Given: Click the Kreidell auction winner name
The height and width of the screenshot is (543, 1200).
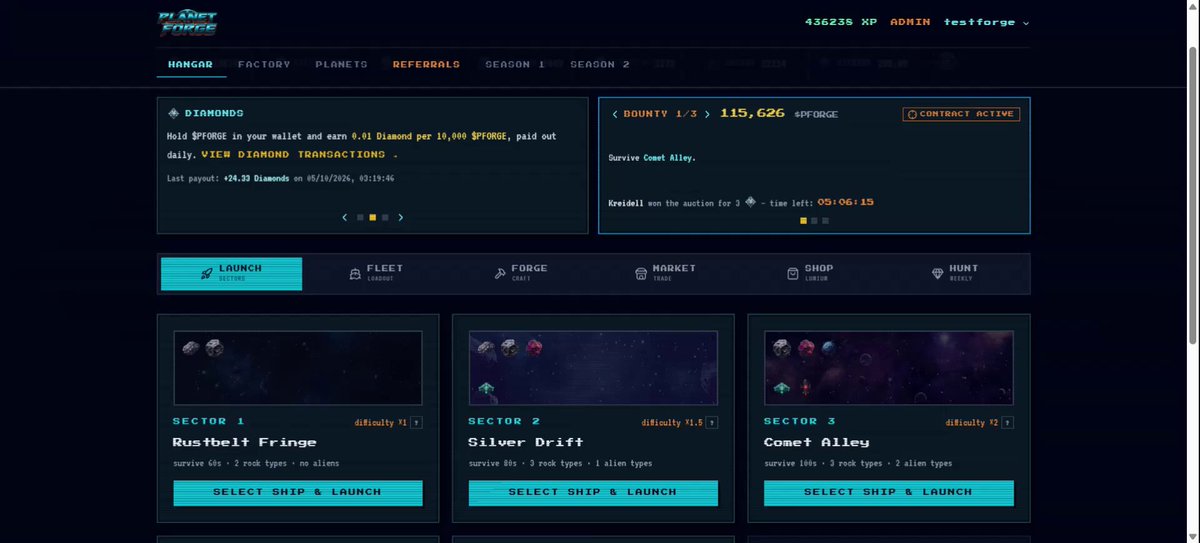Looking at the screenshot, I should (626, 202).
